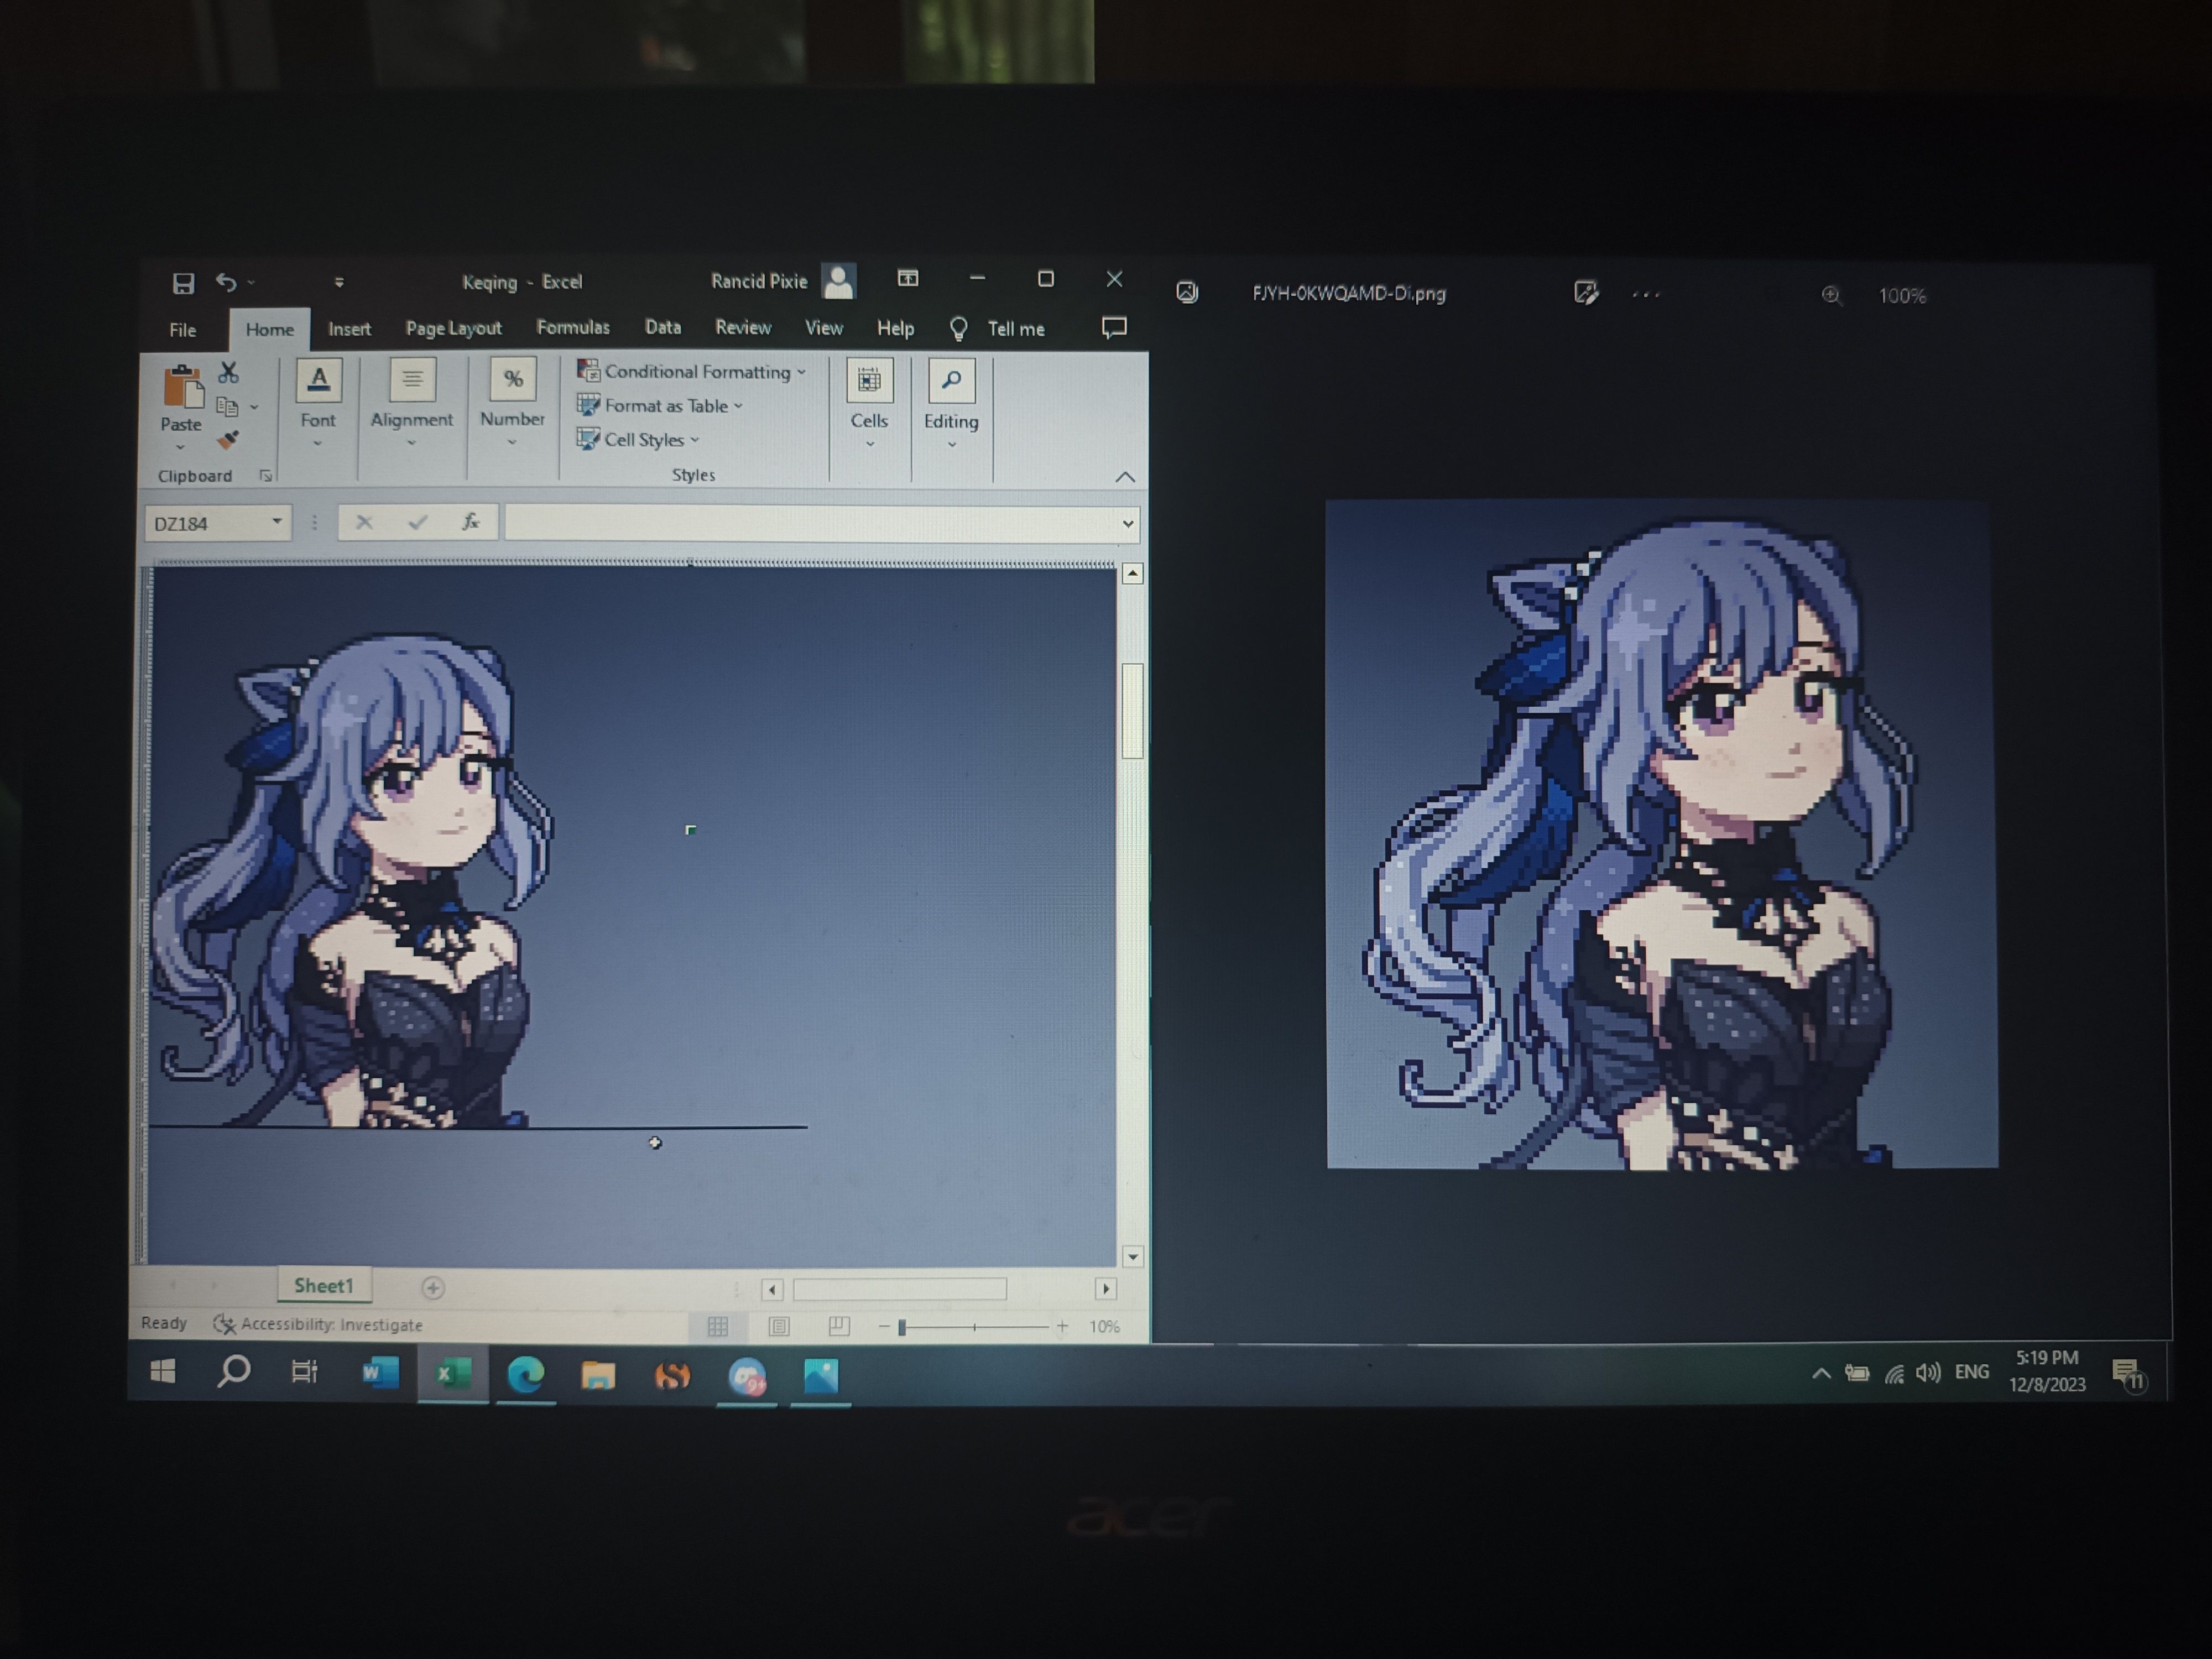Toggle Page Break Preview in the status bar
The image size is (2212, 1659).
tap(838, 1325)
